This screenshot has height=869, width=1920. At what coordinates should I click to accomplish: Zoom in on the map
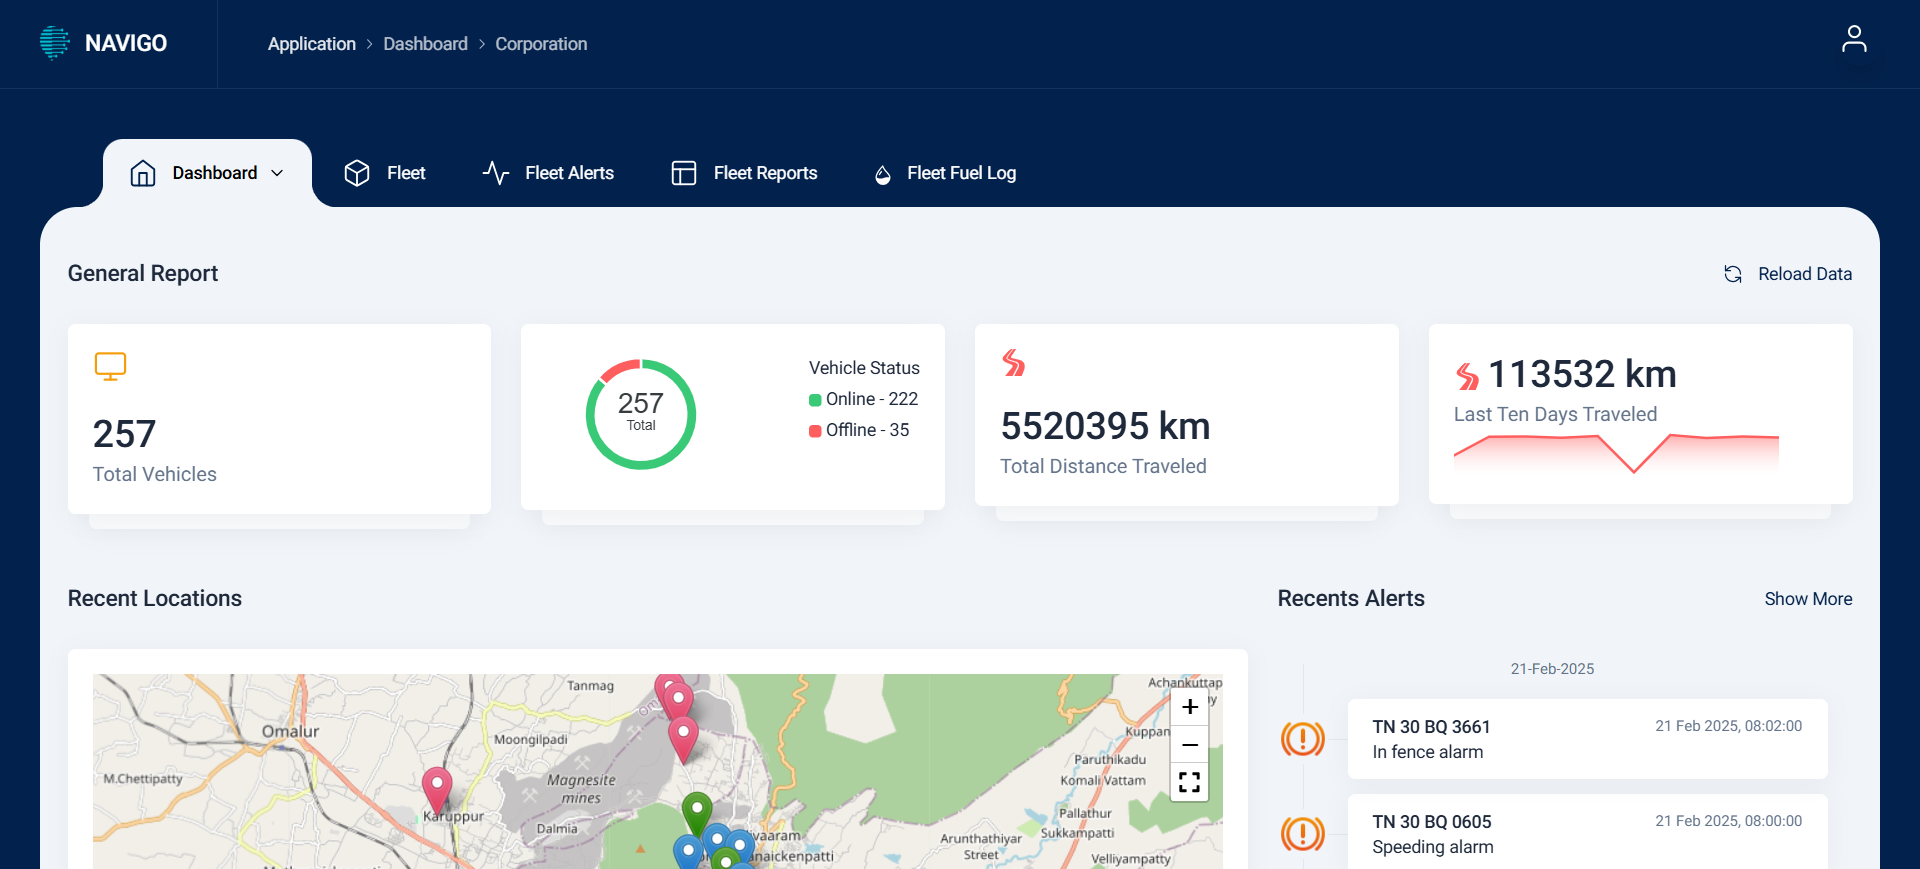click(x=1189, y=707)
